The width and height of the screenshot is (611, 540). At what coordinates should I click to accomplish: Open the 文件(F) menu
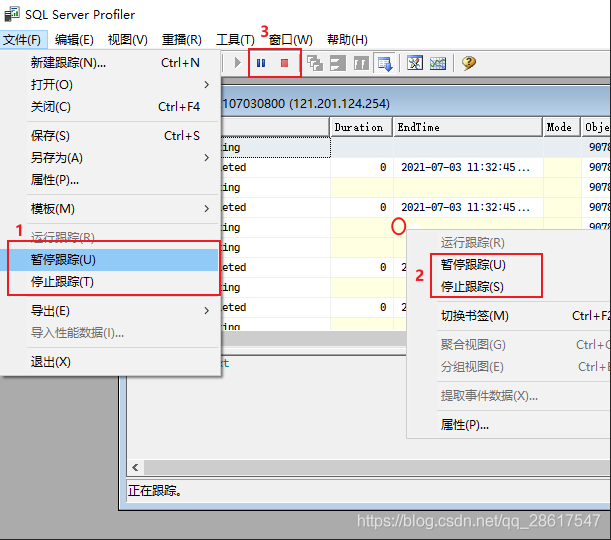(x=22, y=40)
